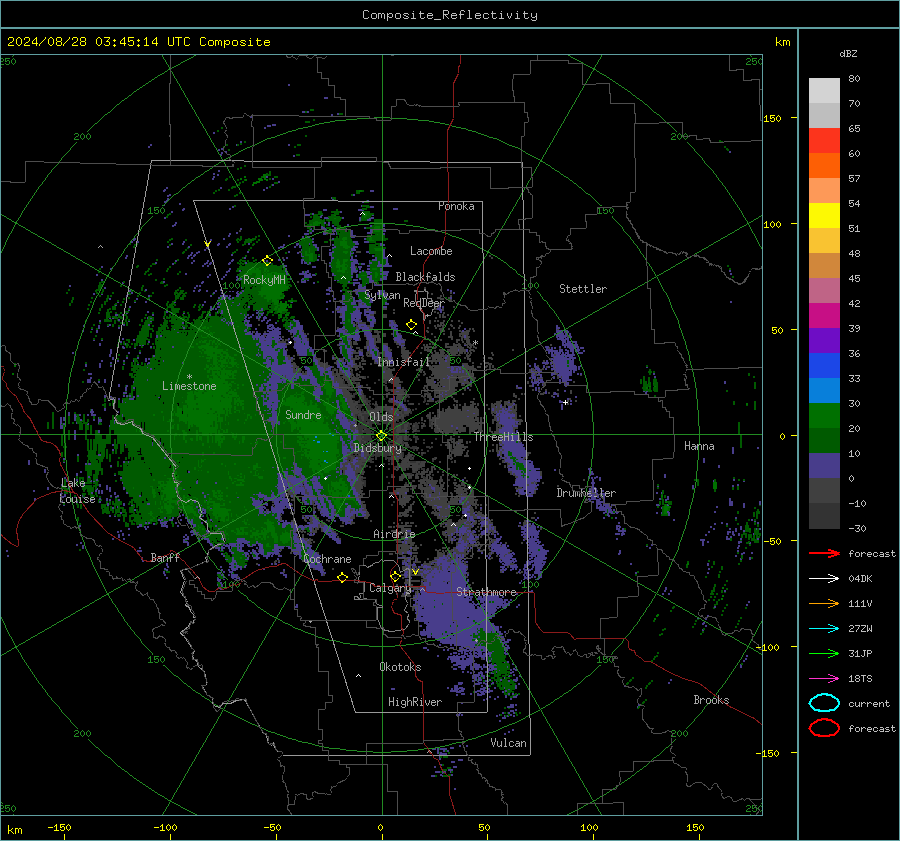Click the Sylvan label on the map
900x841 pixels.
pos(382,295)
